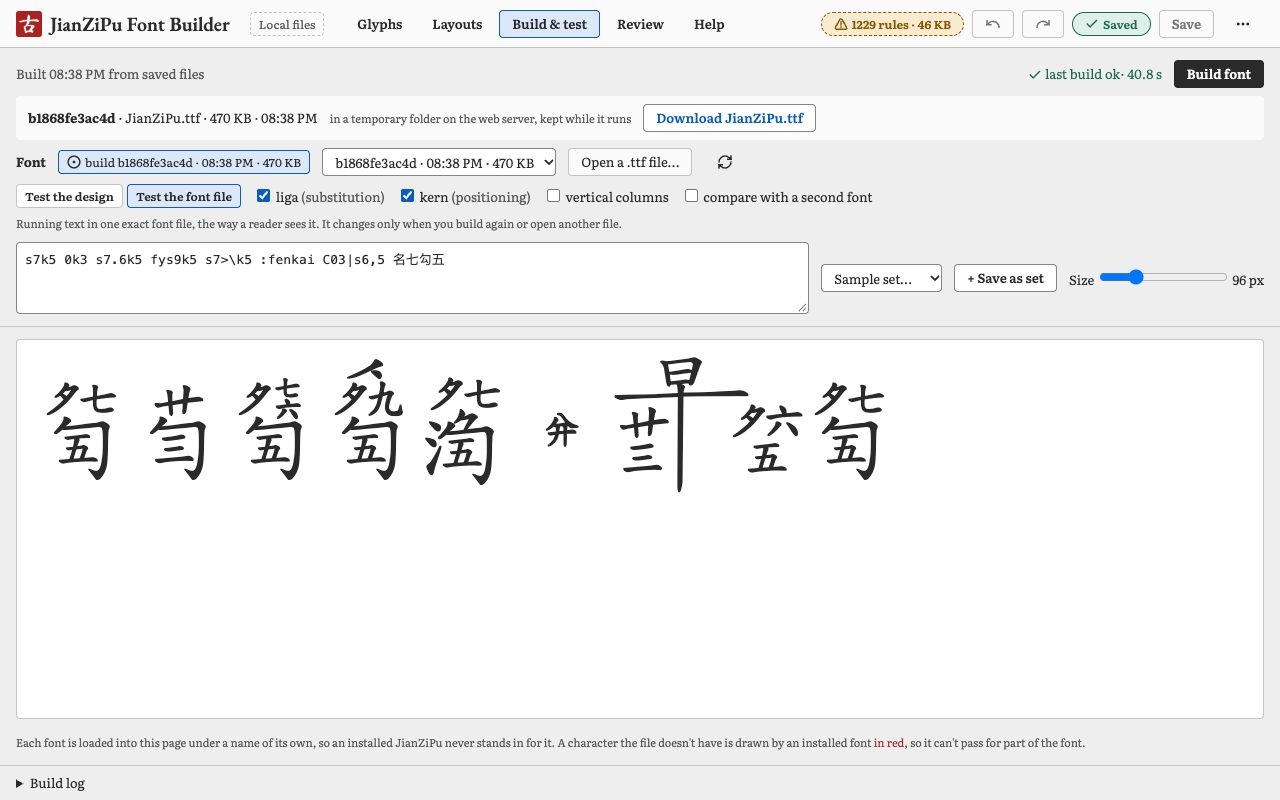Open the Glyphs tab
Image resolution: width=1280 pixels, height=800 pixels.
pyautogui.click(x=380, y=24)
